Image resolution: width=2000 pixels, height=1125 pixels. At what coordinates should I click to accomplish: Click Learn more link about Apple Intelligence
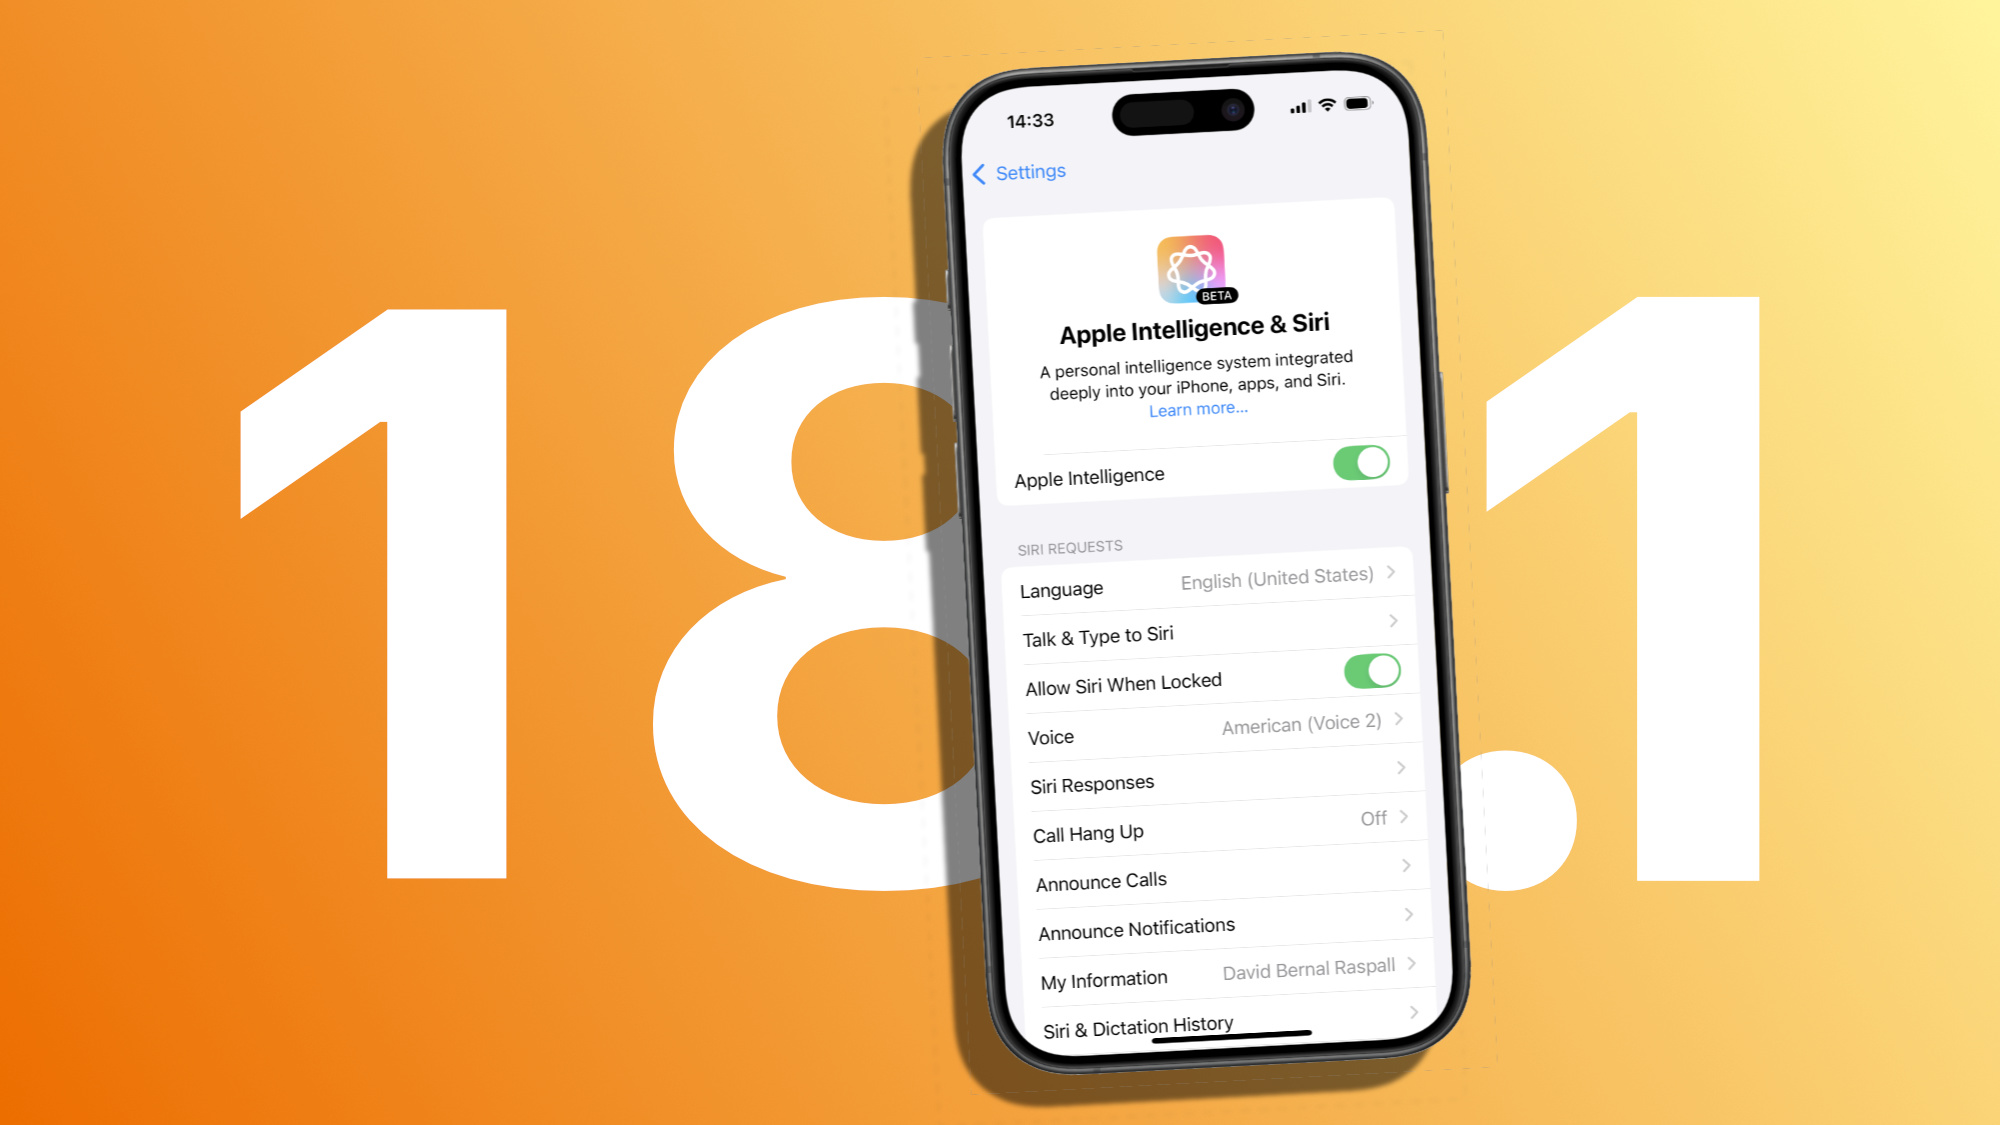point(1192,408)
